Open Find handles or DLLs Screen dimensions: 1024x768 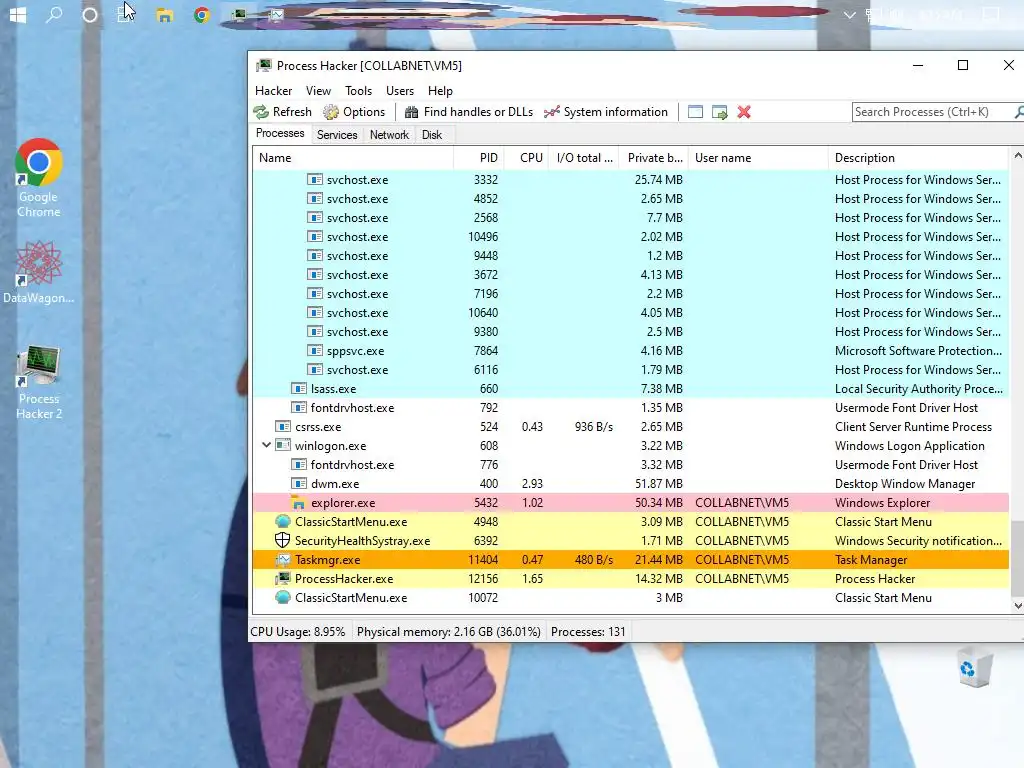tap(469, 112)
